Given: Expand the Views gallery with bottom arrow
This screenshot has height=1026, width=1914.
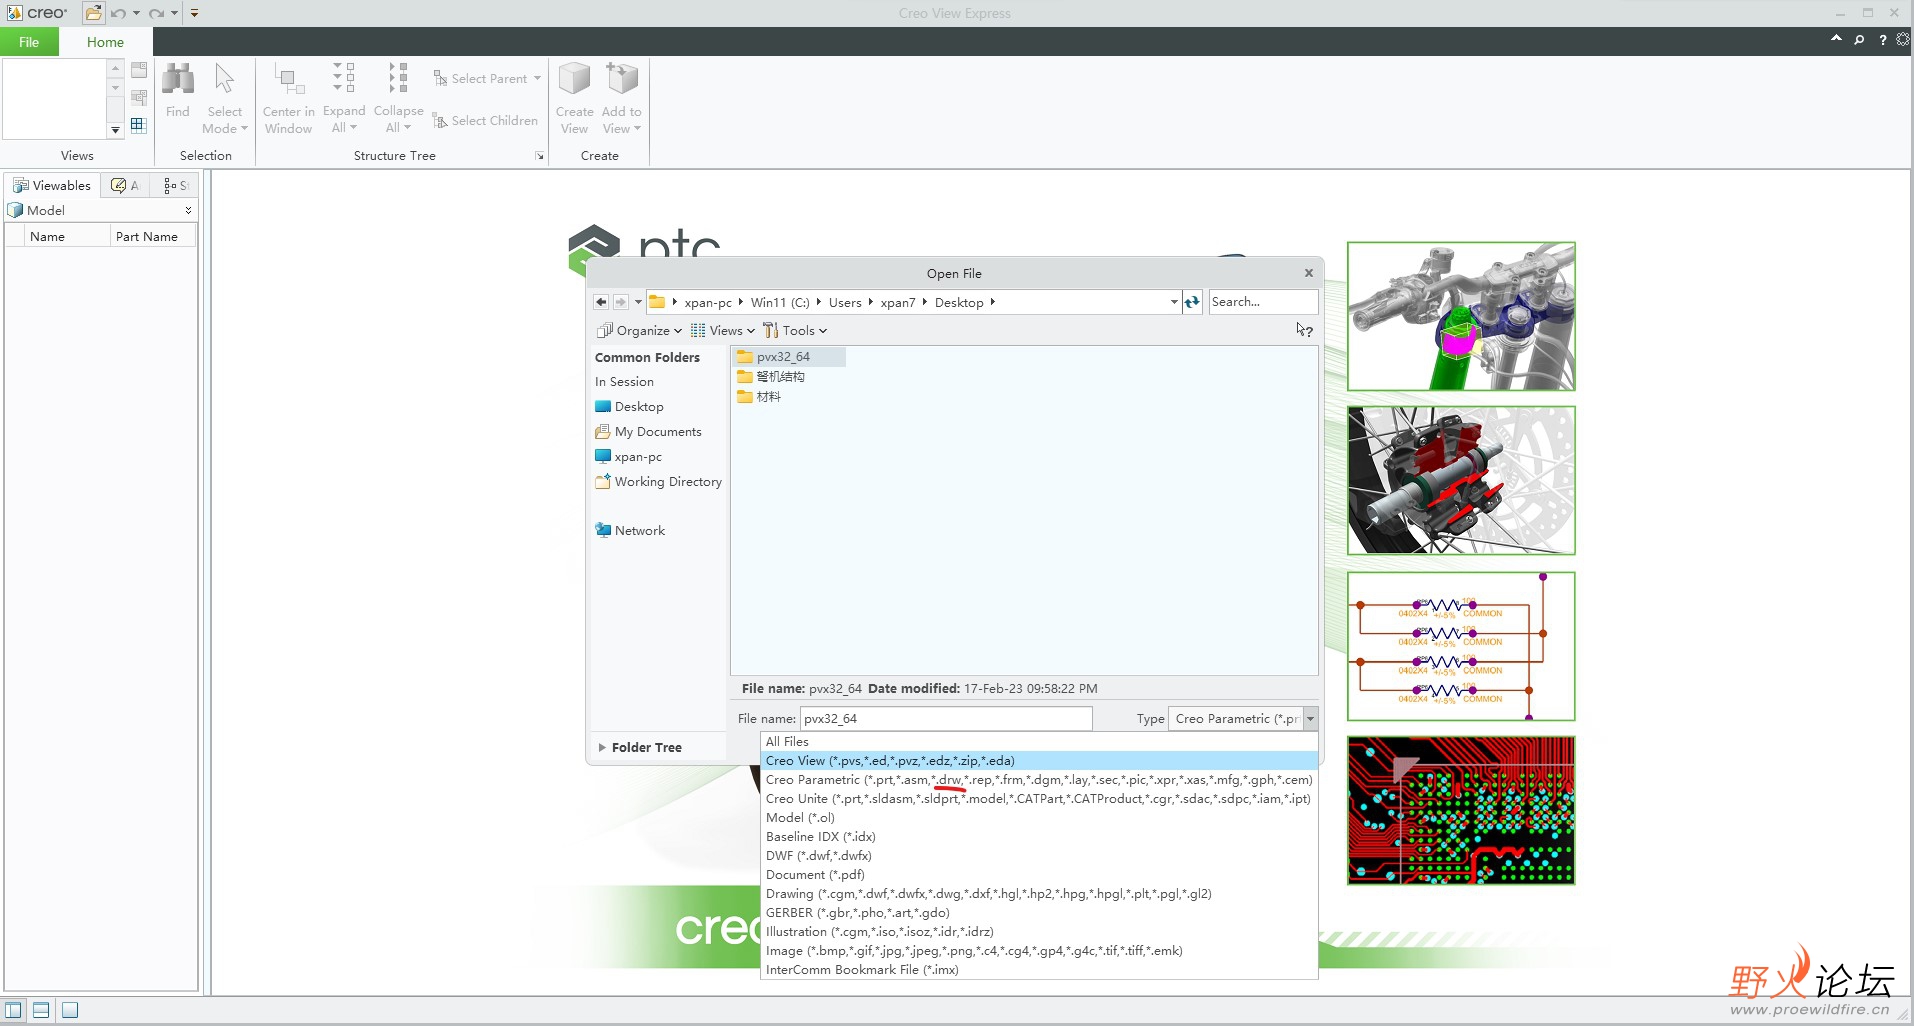Looking at the screenshot, I should tap(115, 130).
